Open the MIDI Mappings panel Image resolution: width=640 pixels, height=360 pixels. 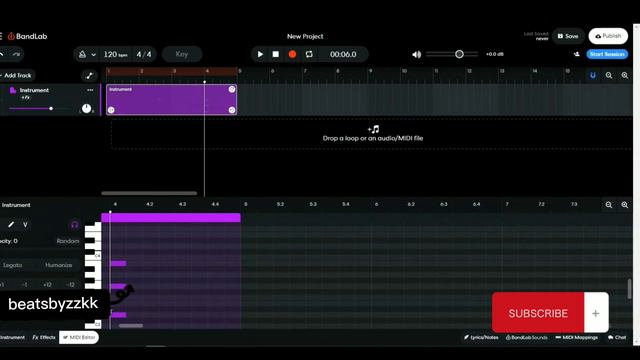click(x=577, y=338)
